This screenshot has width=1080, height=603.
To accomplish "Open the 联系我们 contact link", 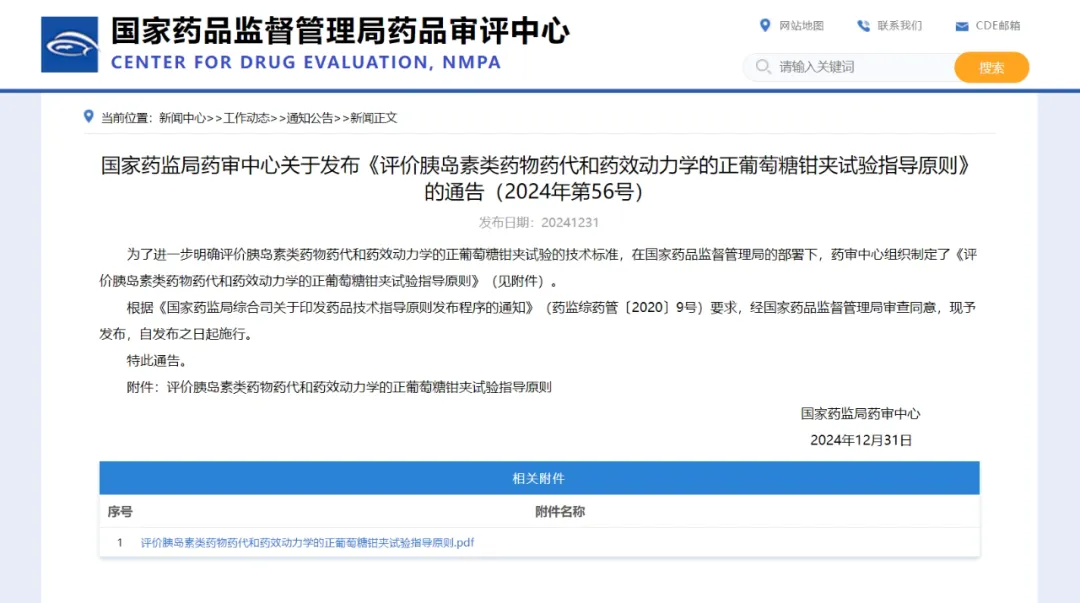I will click(x=899, y=26).
